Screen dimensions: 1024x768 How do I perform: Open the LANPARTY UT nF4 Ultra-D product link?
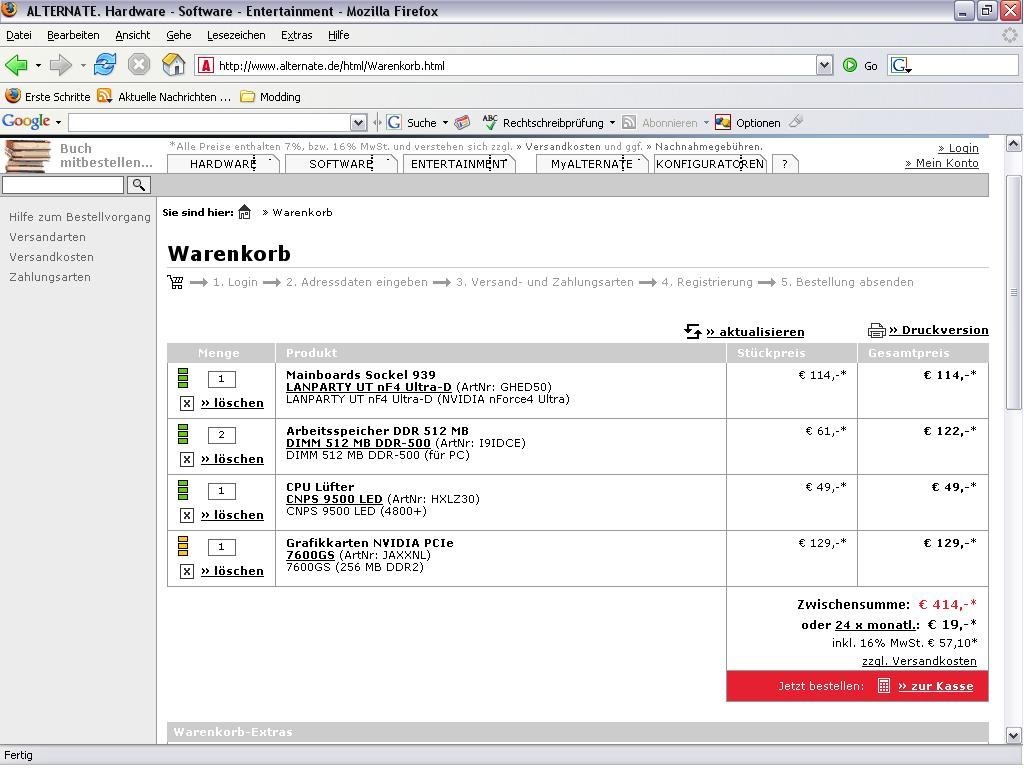click(x=368, y=387)
